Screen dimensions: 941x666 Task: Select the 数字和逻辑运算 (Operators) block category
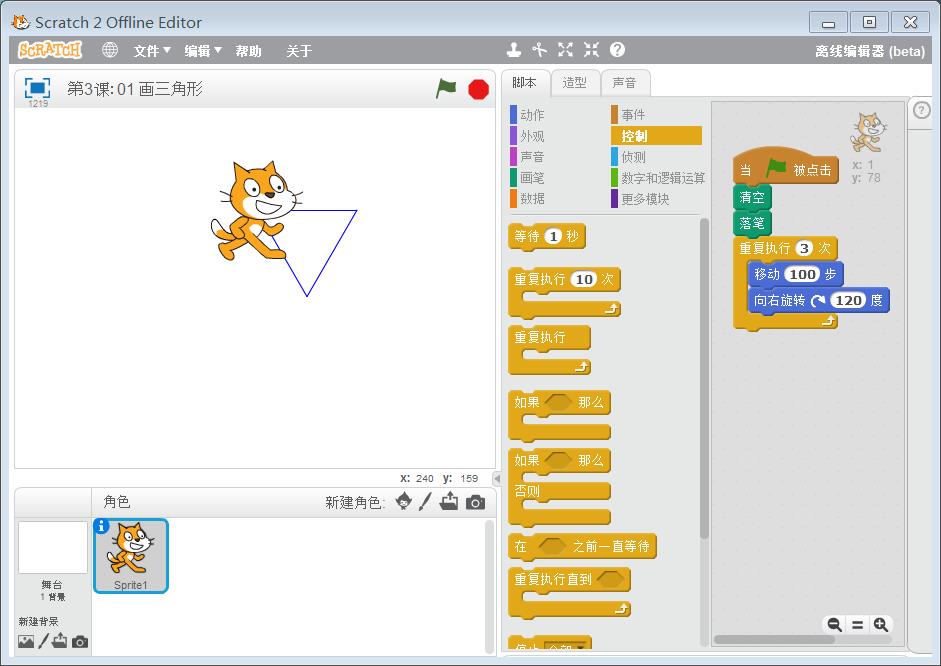tap(658, 178)
